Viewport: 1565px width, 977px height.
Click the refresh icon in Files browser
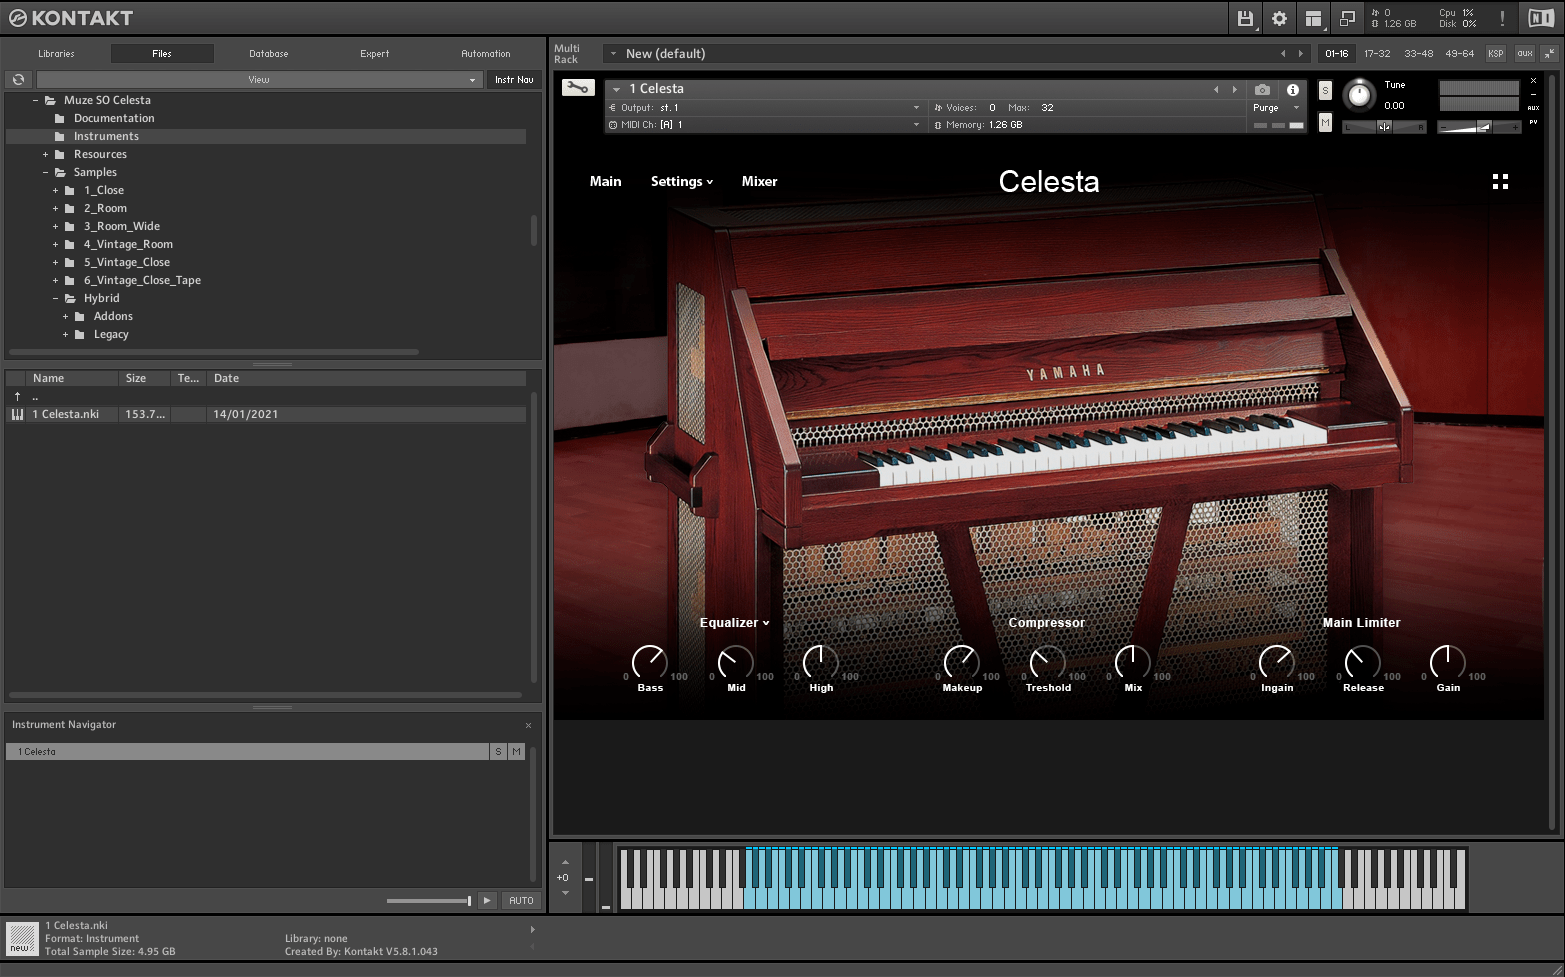pyautogui.click(x=19, y=79)
